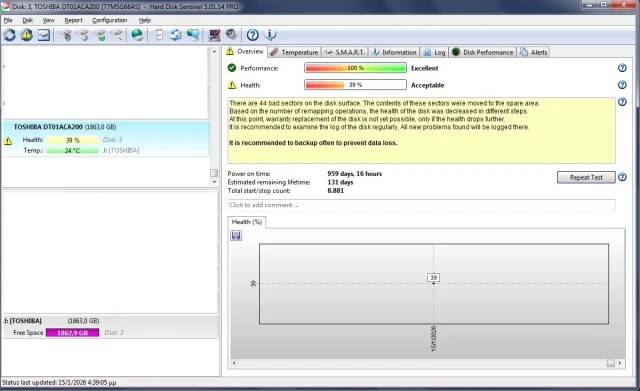Select the TOSHIBA DT01ACA200 disk entry

click(x=106, y=139)
